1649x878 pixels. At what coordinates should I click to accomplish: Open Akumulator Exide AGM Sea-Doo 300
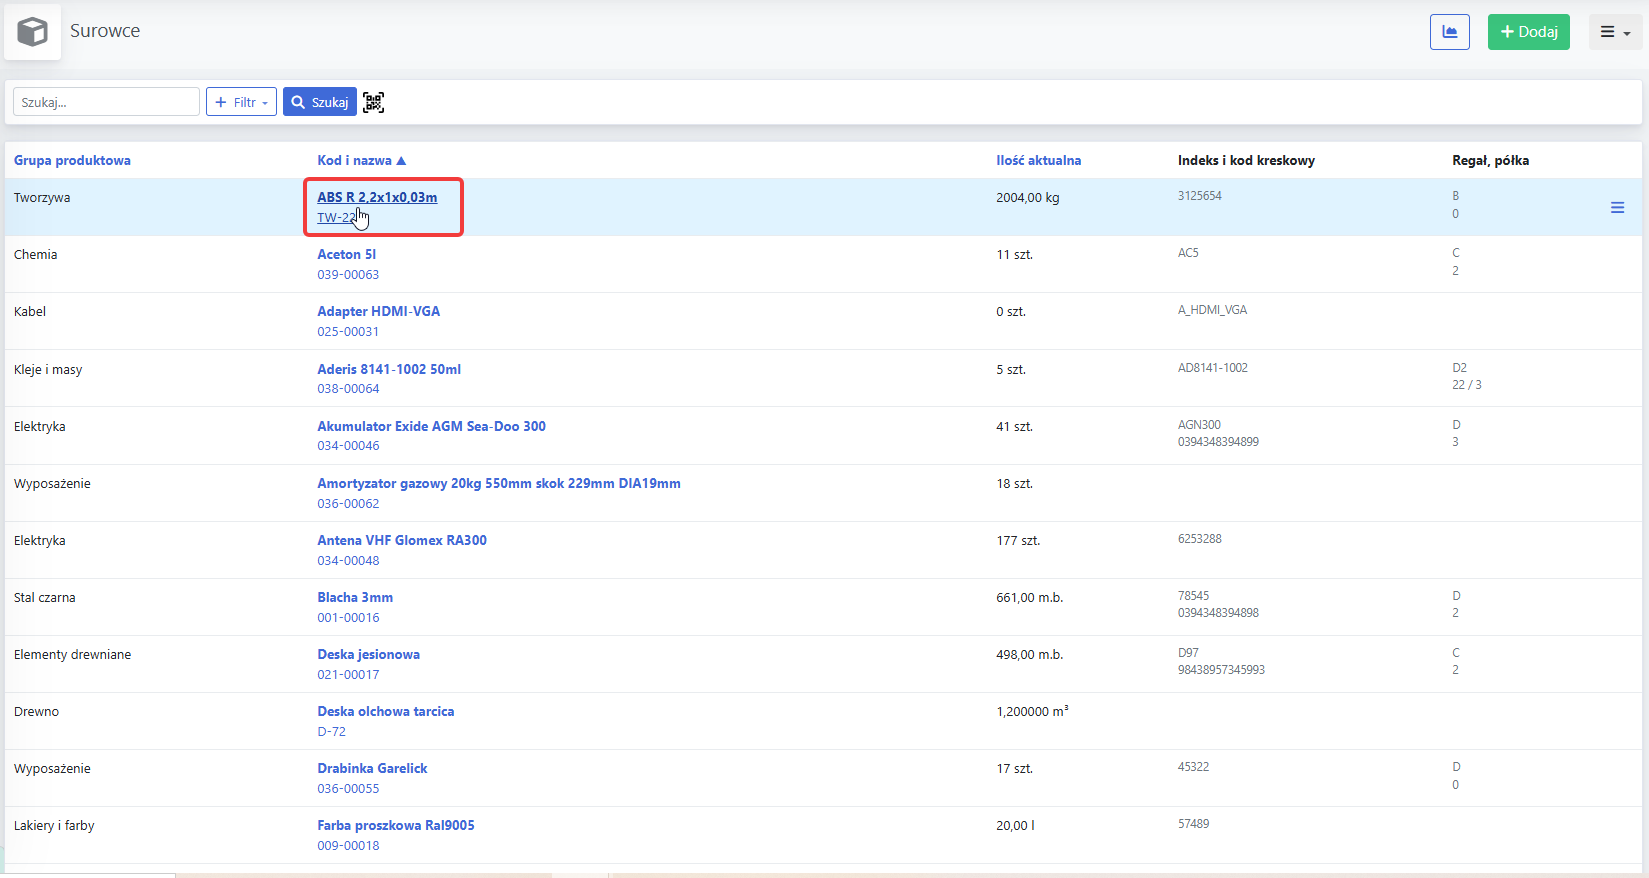[x=432, y=426]
